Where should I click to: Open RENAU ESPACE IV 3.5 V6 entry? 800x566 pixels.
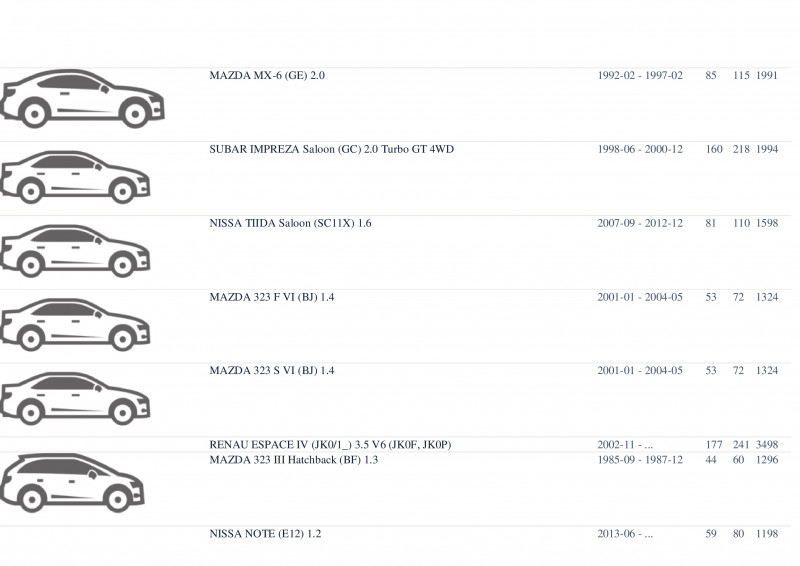click(x=330, y=445)
